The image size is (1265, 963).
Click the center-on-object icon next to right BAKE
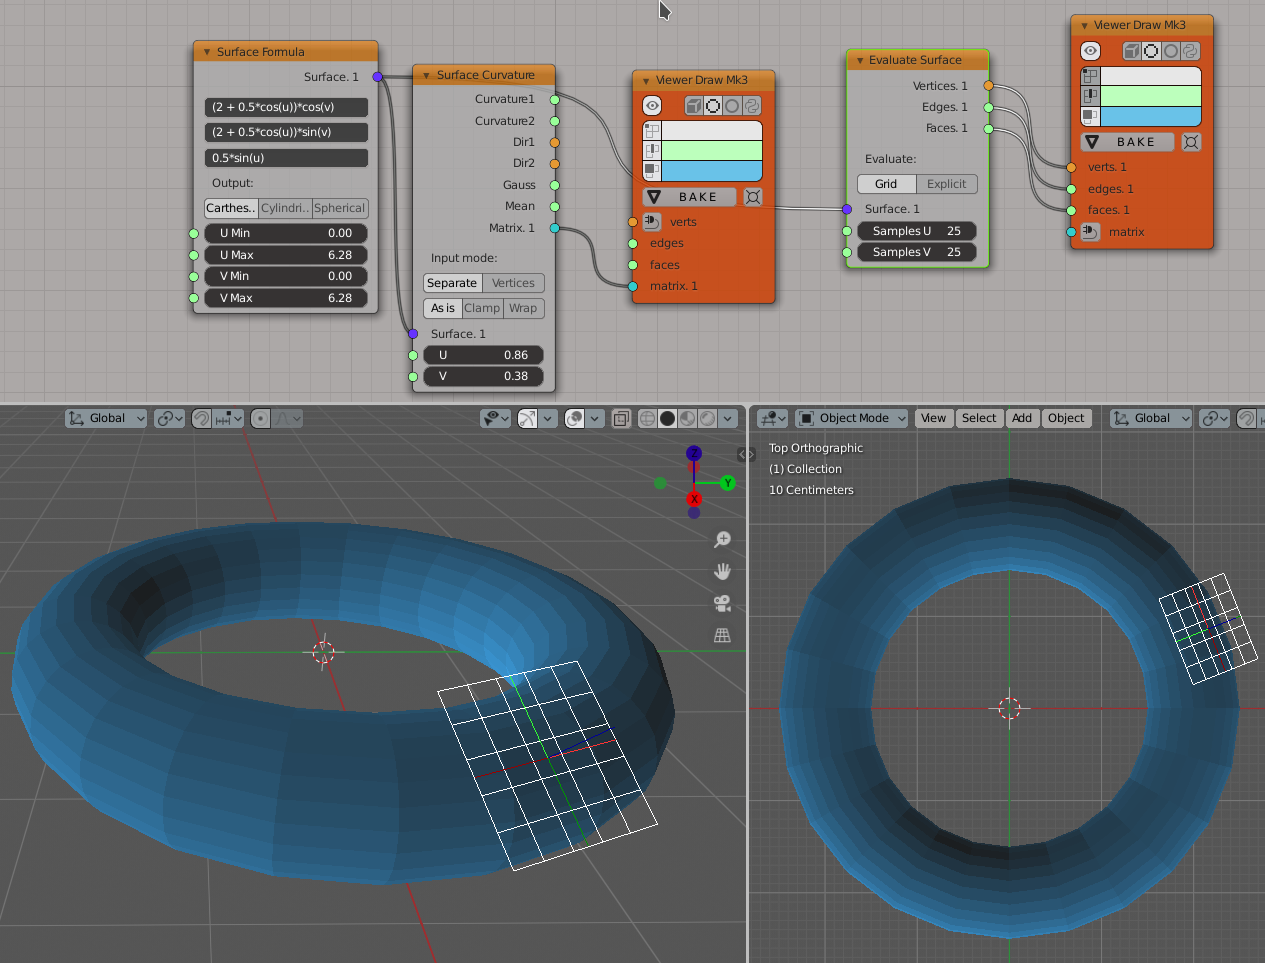(x=1191, y=142)
